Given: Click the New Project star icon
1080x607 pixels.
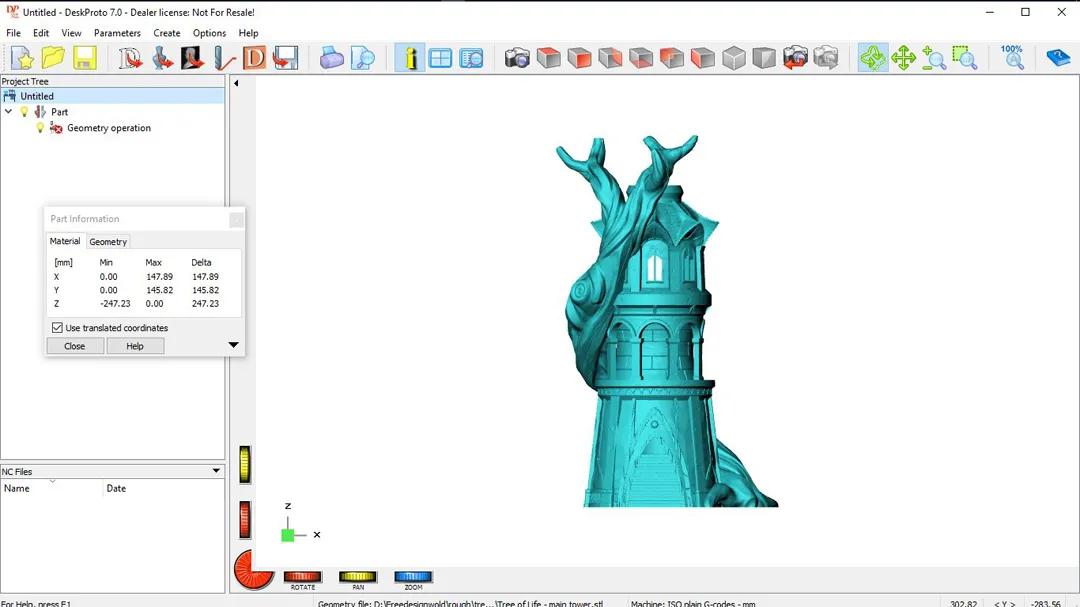Looking at the screenshot, I should click(x=22, y=58).
